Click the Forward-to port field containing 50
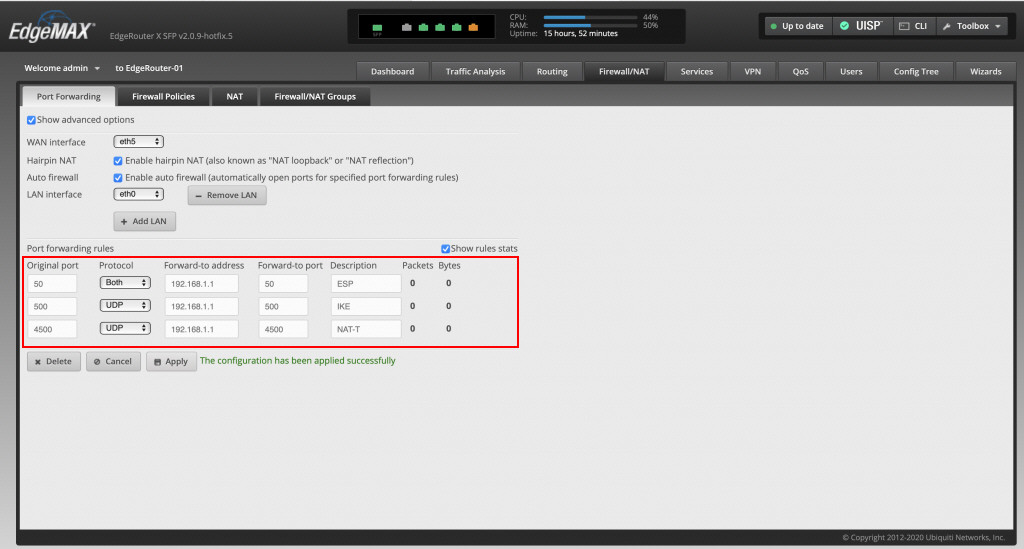This screenshot has height=549, width=1024. (x=283, y=284)
